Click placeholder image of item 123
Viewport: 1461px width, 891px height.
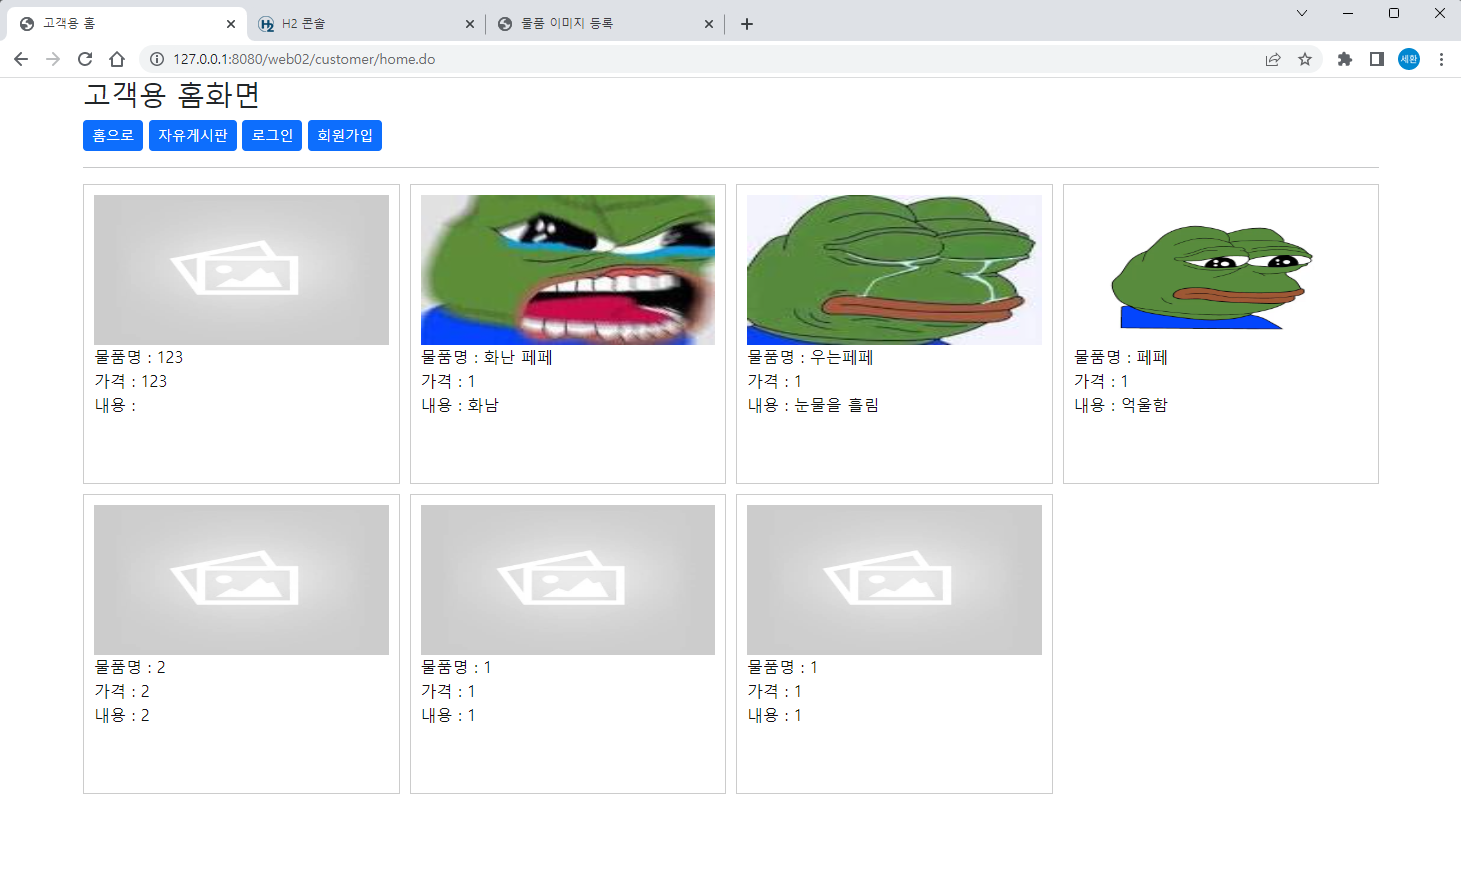(x=241, y=270)
